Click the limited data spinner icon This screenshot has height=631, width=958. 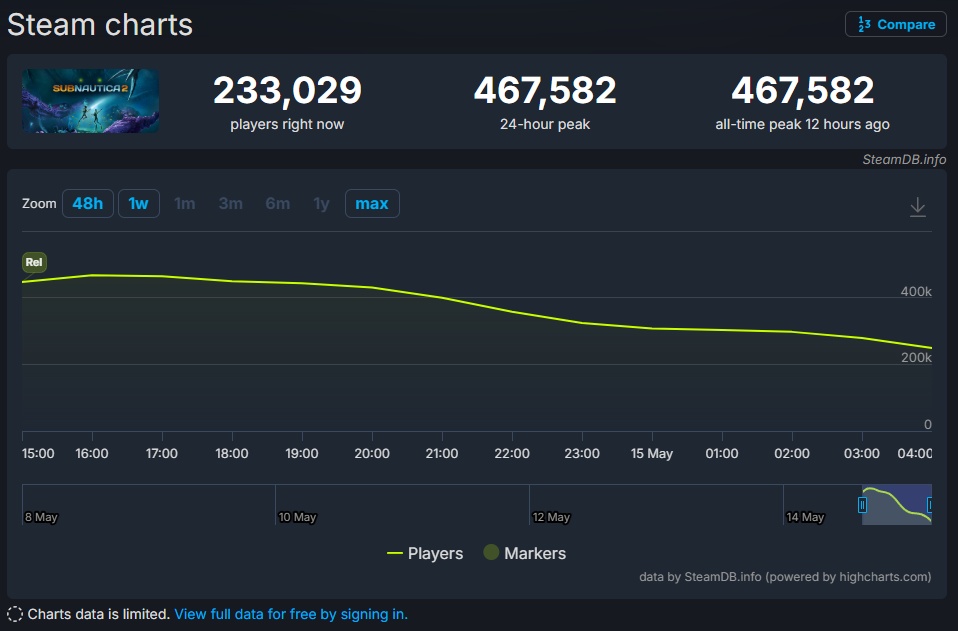coord(15,615)
